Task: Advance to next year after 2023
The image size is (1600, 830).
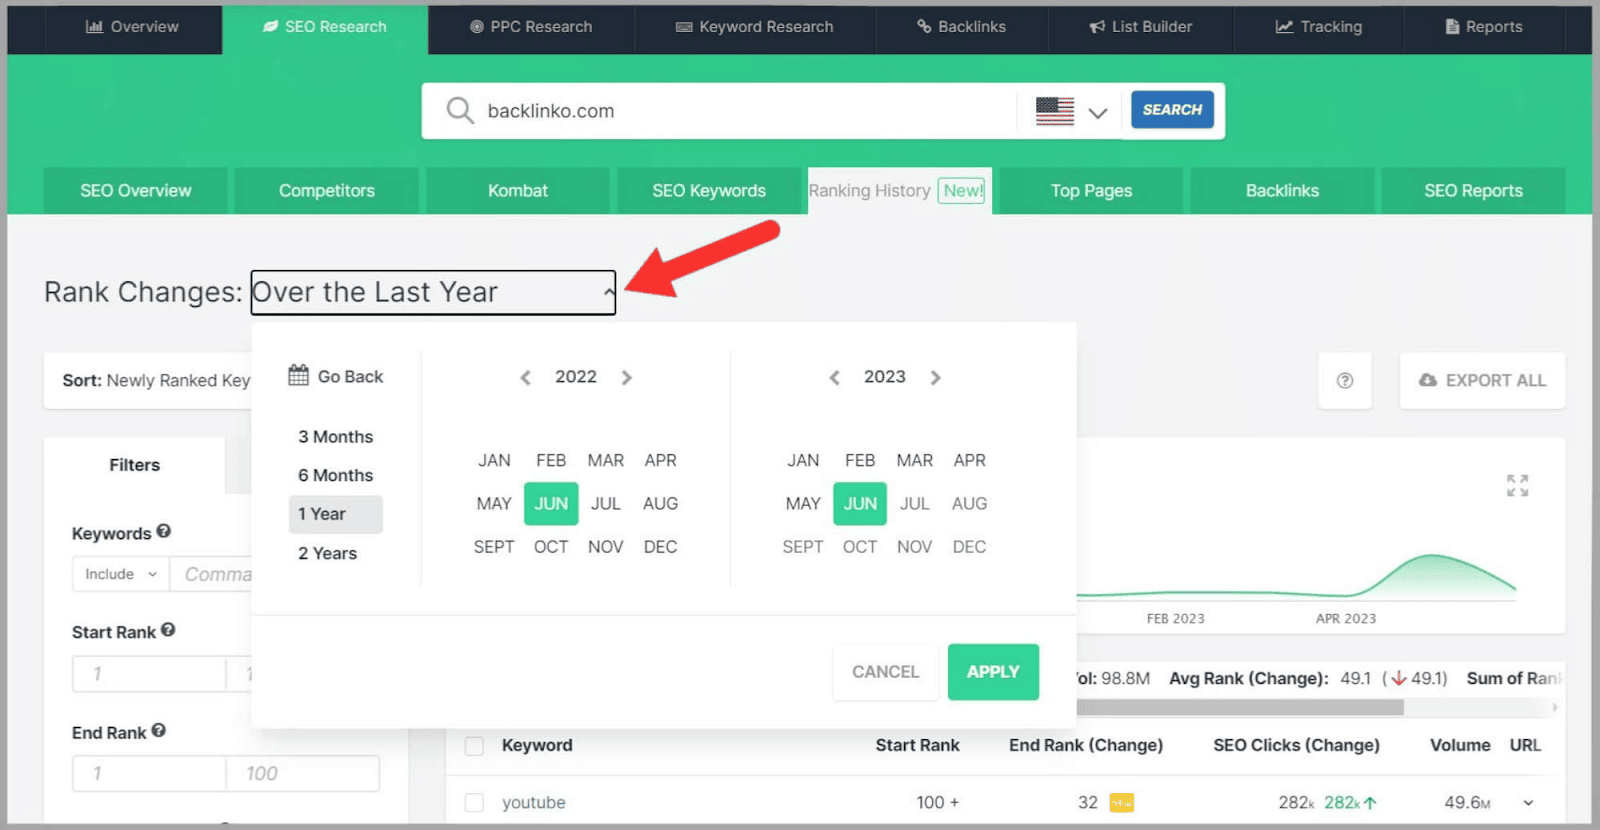Action: tap(936, 378)
